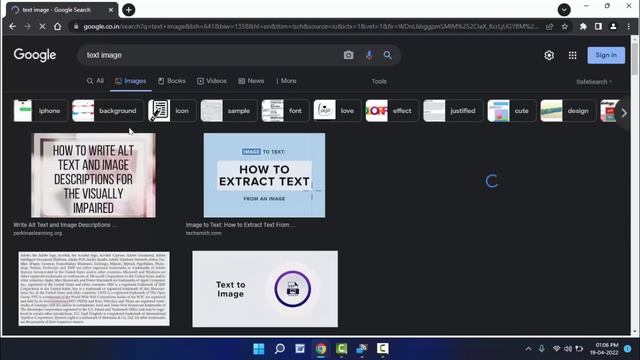The height and width of the screenshot is (360, 640).
Task: Open the Tools filter options
Action: (x=379, y=82)
